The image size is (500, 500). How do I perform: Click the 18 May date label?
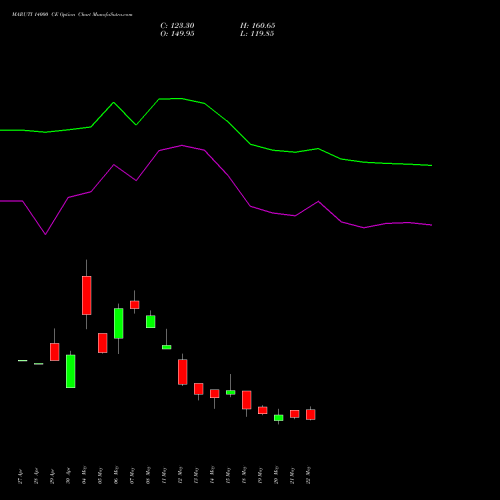[x=244, y=475]
